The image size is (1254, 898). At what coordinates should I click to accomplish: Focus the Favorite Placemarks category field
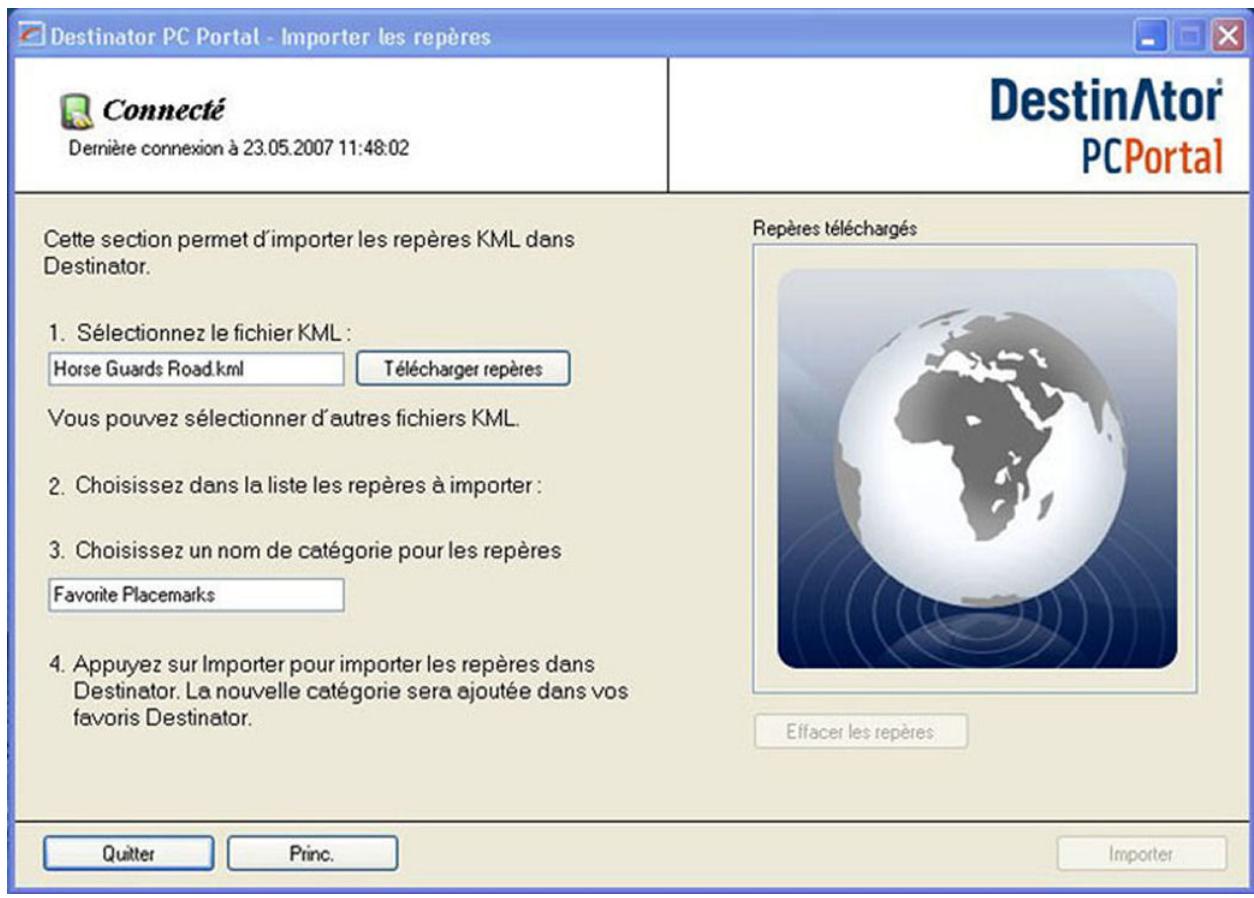point(196,594)
